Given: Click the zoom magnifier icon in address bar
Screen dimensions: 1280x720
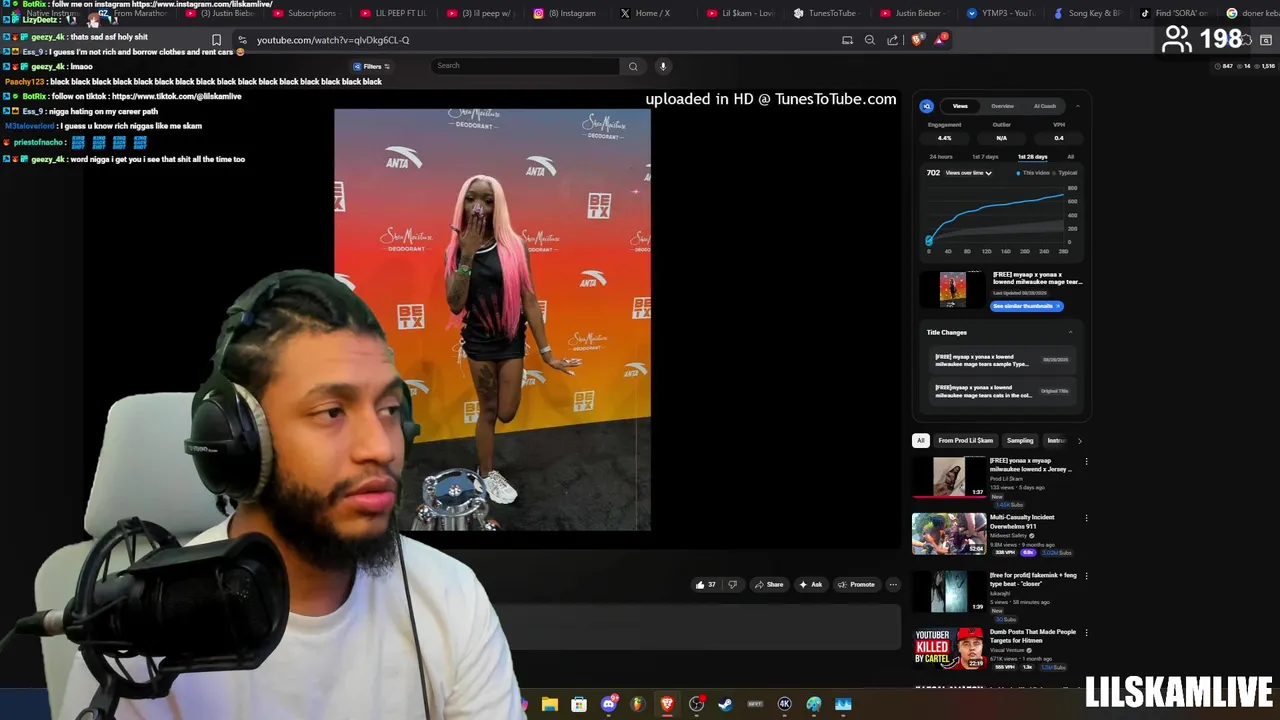Looking at the screenshot, I should [870, 40].
